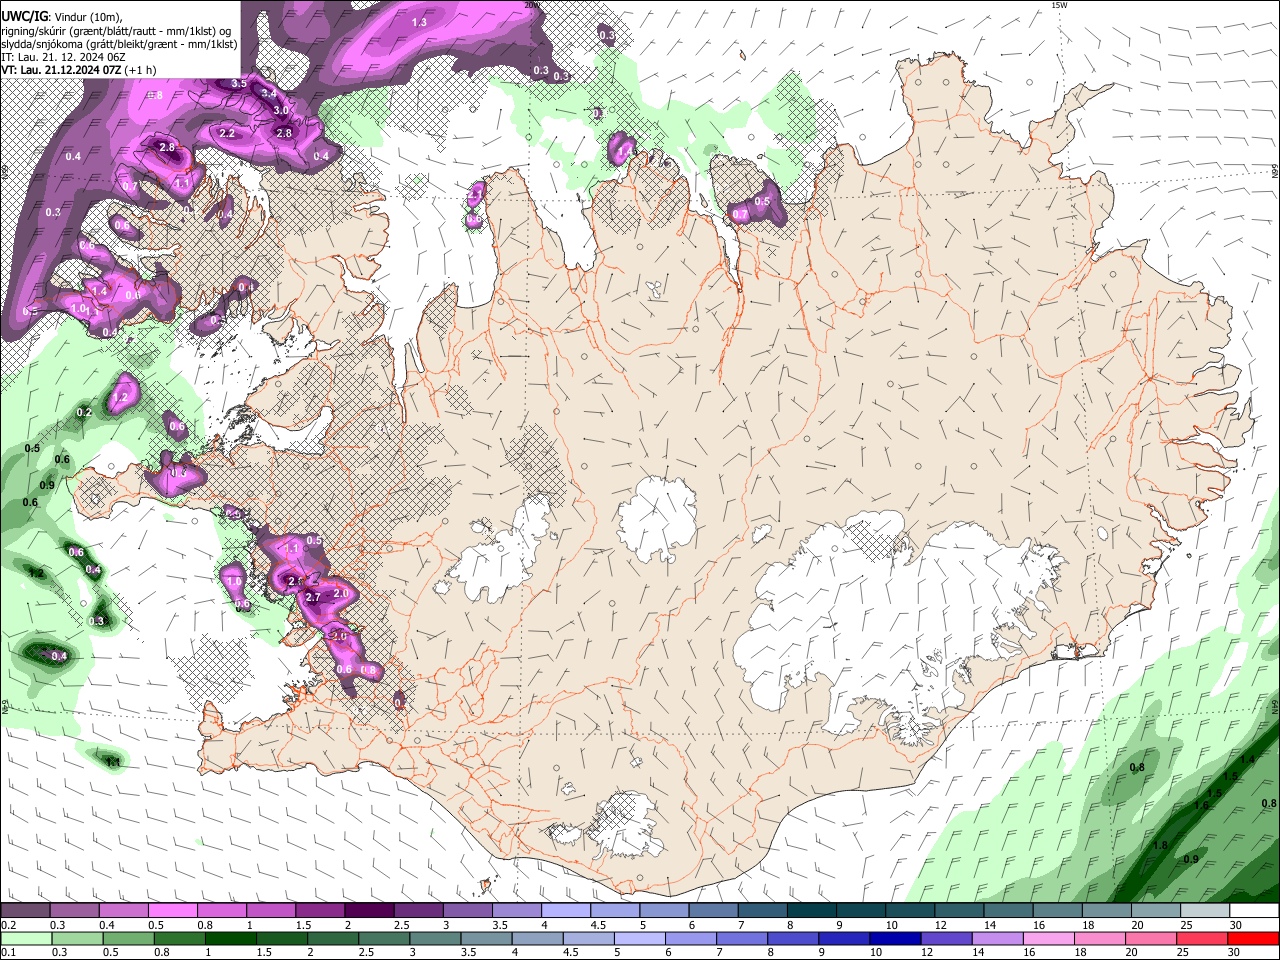
Task: Click the '(+1 h)' forecast offset text
Action: tap(140, 70)
